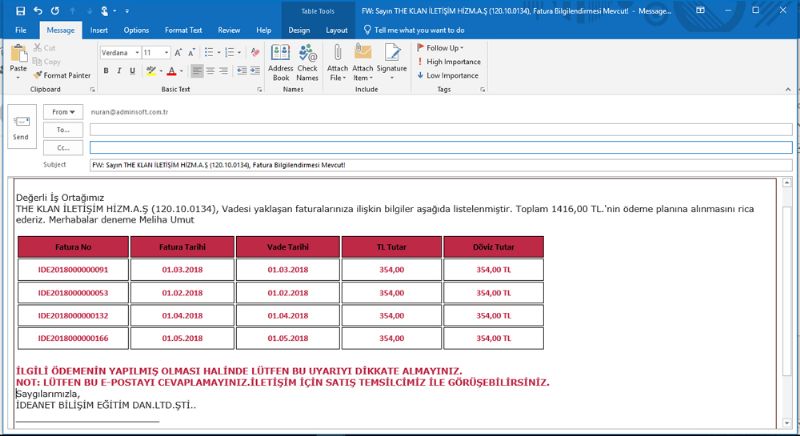Switch to the Review tab
Image resolution: width=800 pixels, height=436 pixels.
pyautogui.click(x=229, y=30)
